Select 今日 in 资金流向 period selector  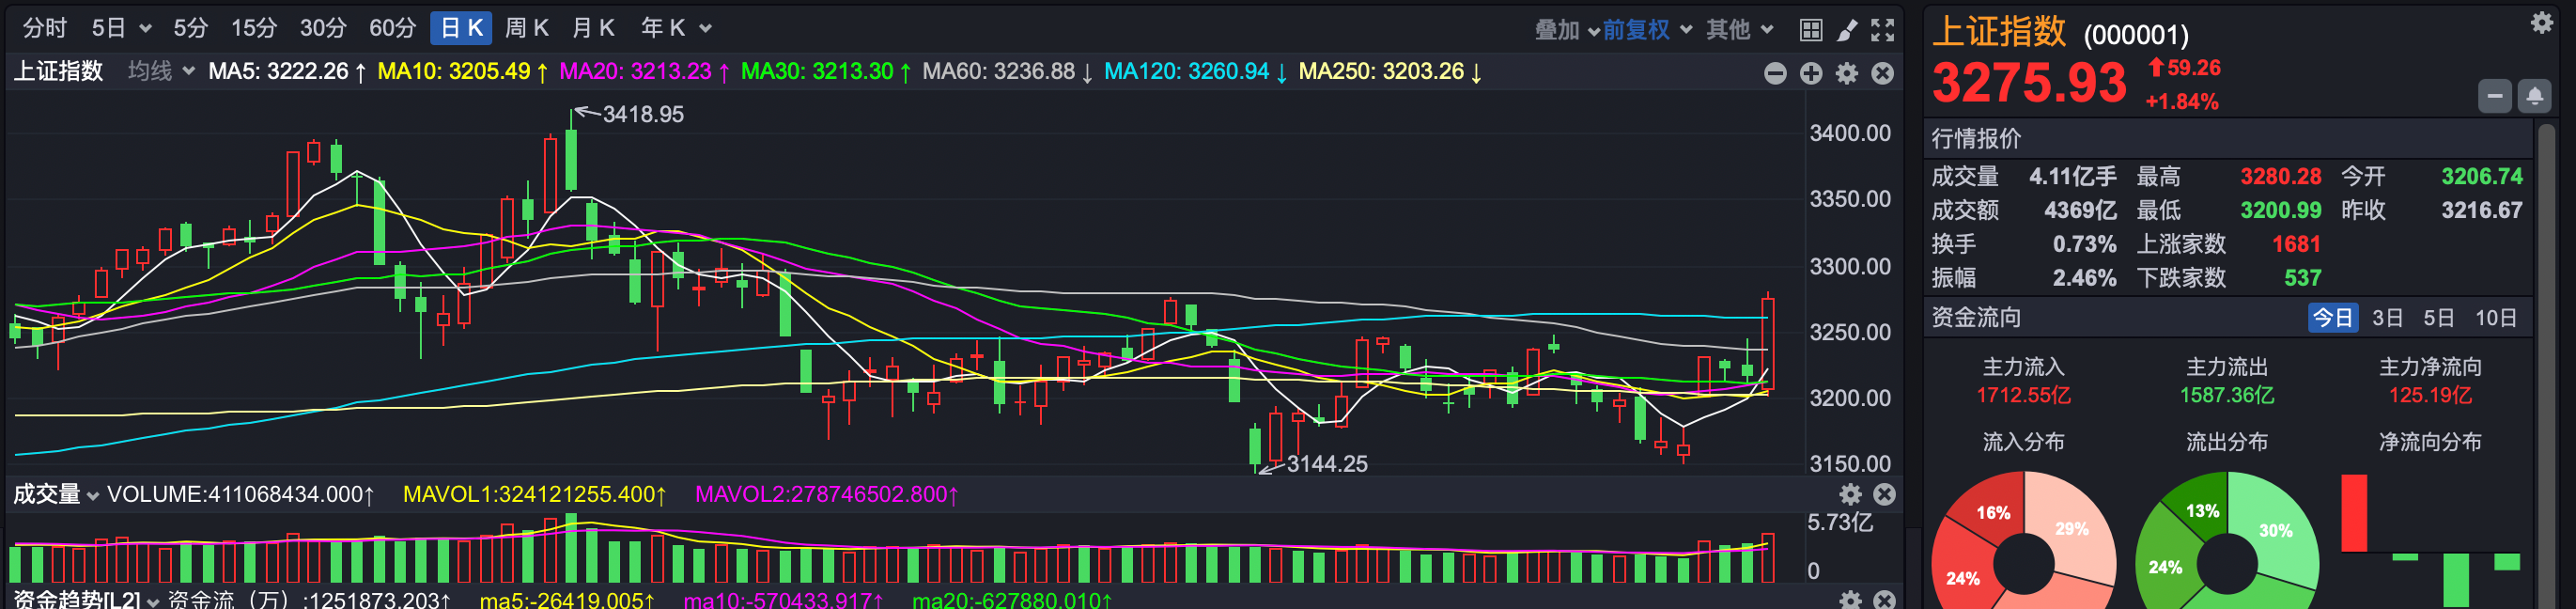tap(2332, 318)
